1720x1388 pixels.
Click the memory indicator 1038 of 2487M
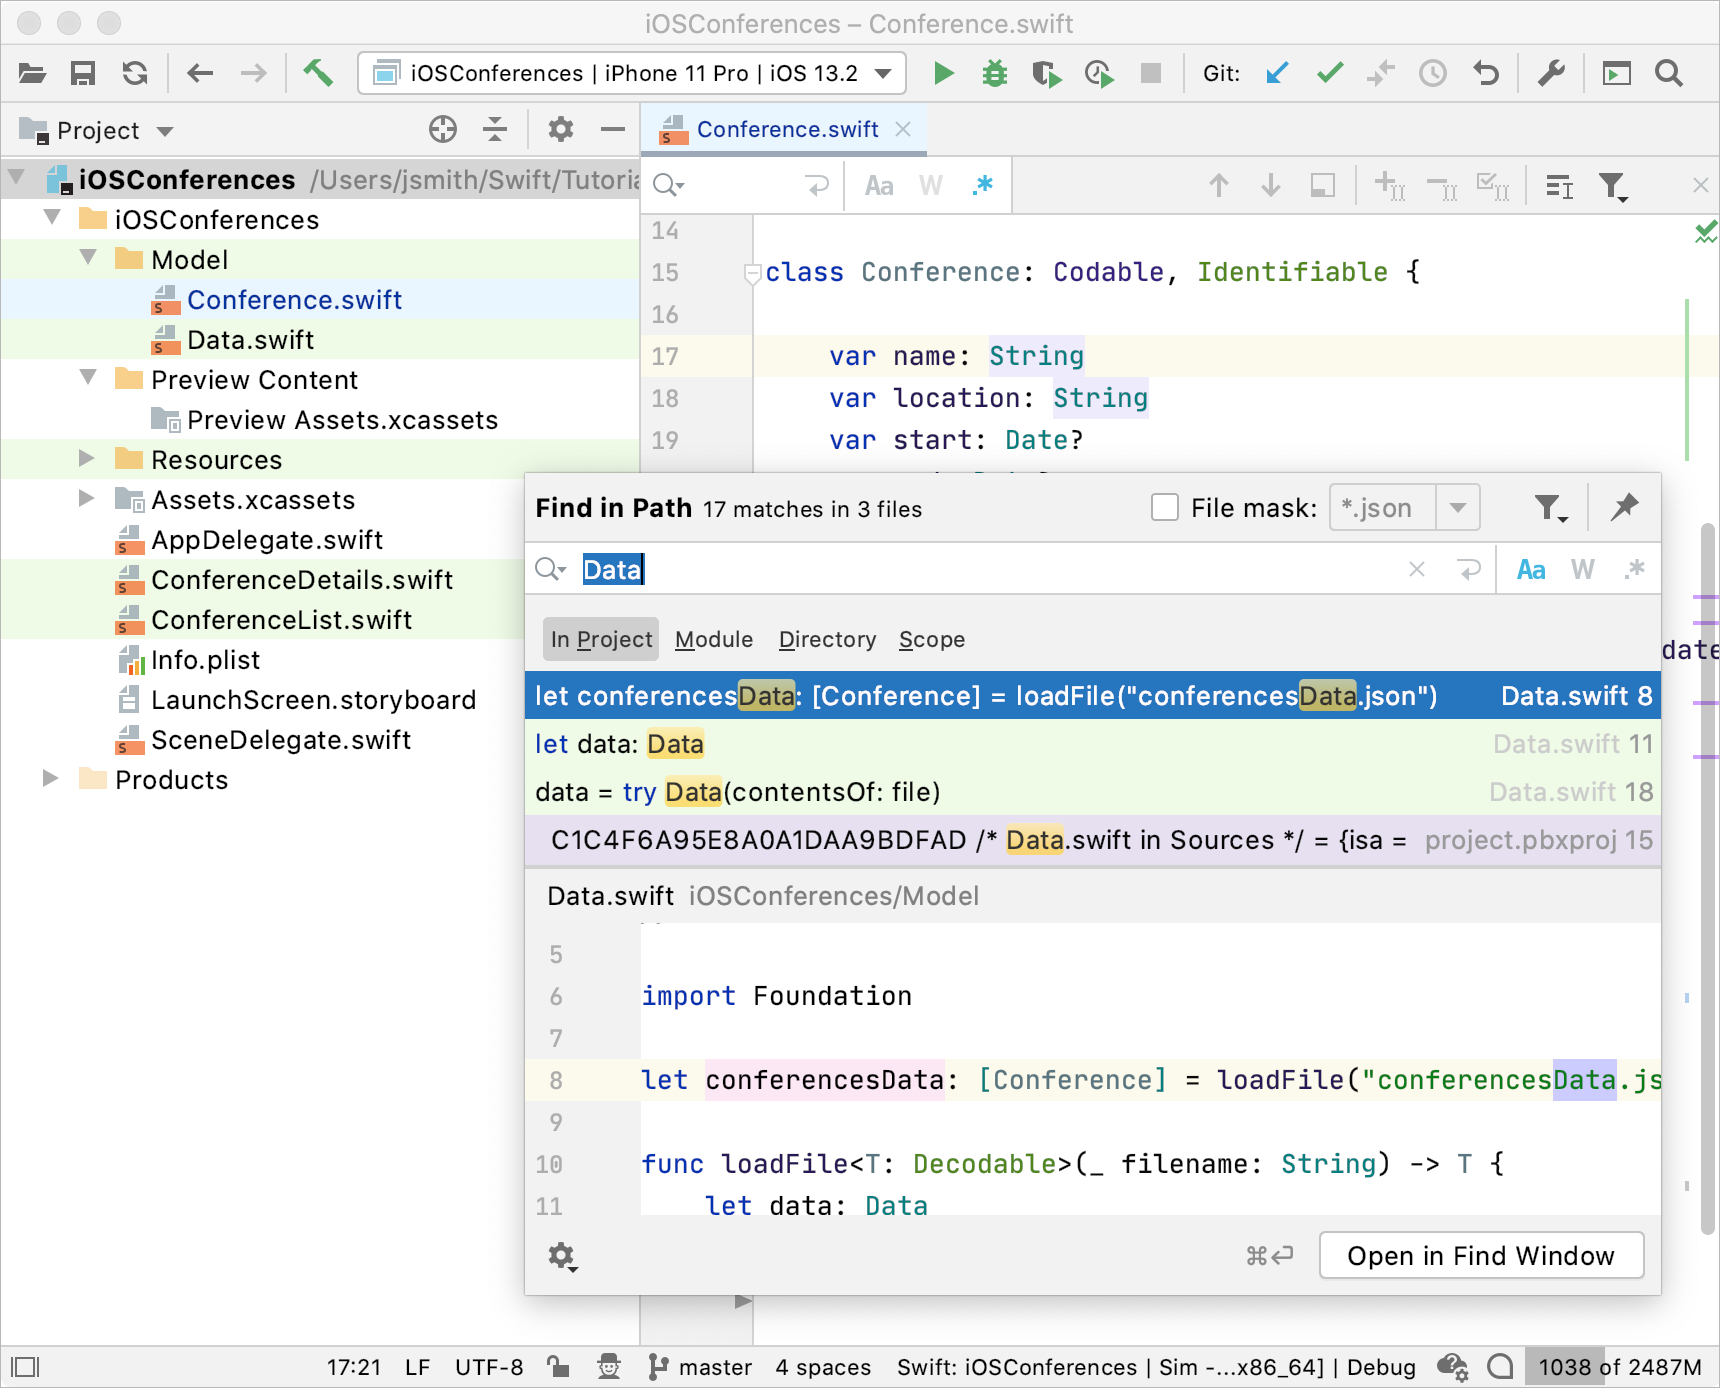tap(1619, 1366)
